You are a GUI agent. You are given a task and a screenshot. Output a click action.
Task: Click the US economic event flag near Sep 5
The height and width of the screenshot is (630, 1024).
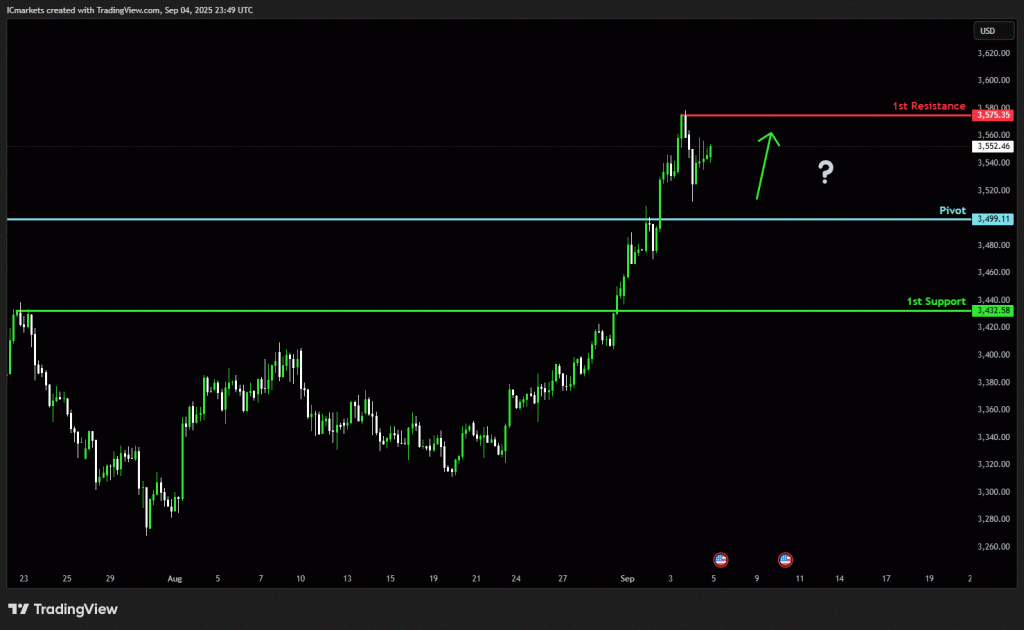[720, 559]
